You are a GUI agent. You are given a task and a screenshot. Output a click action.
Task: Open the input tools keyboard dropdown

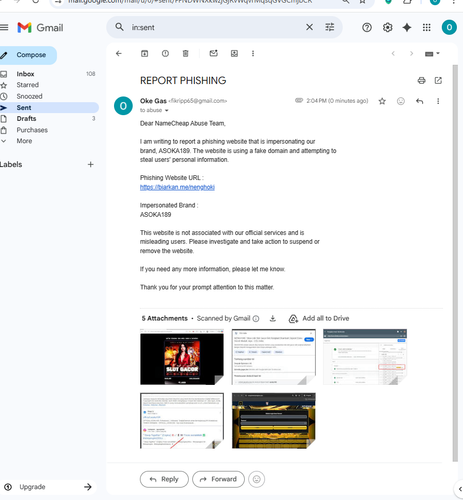coord(432,54)
